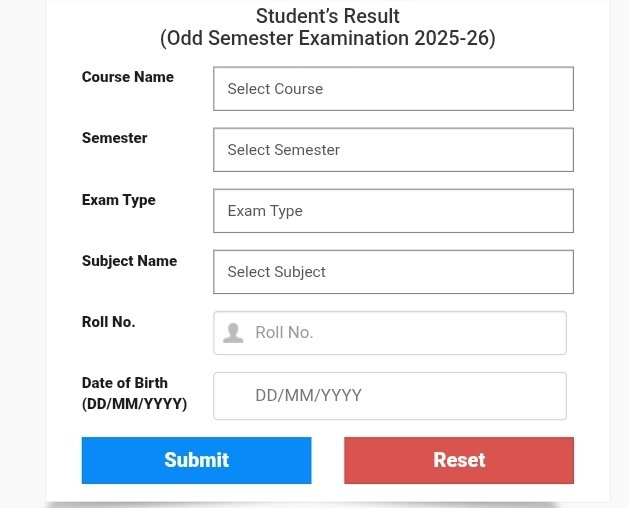Click the Course Name label
Screen dimensions: 629x508
pos(128,77)
